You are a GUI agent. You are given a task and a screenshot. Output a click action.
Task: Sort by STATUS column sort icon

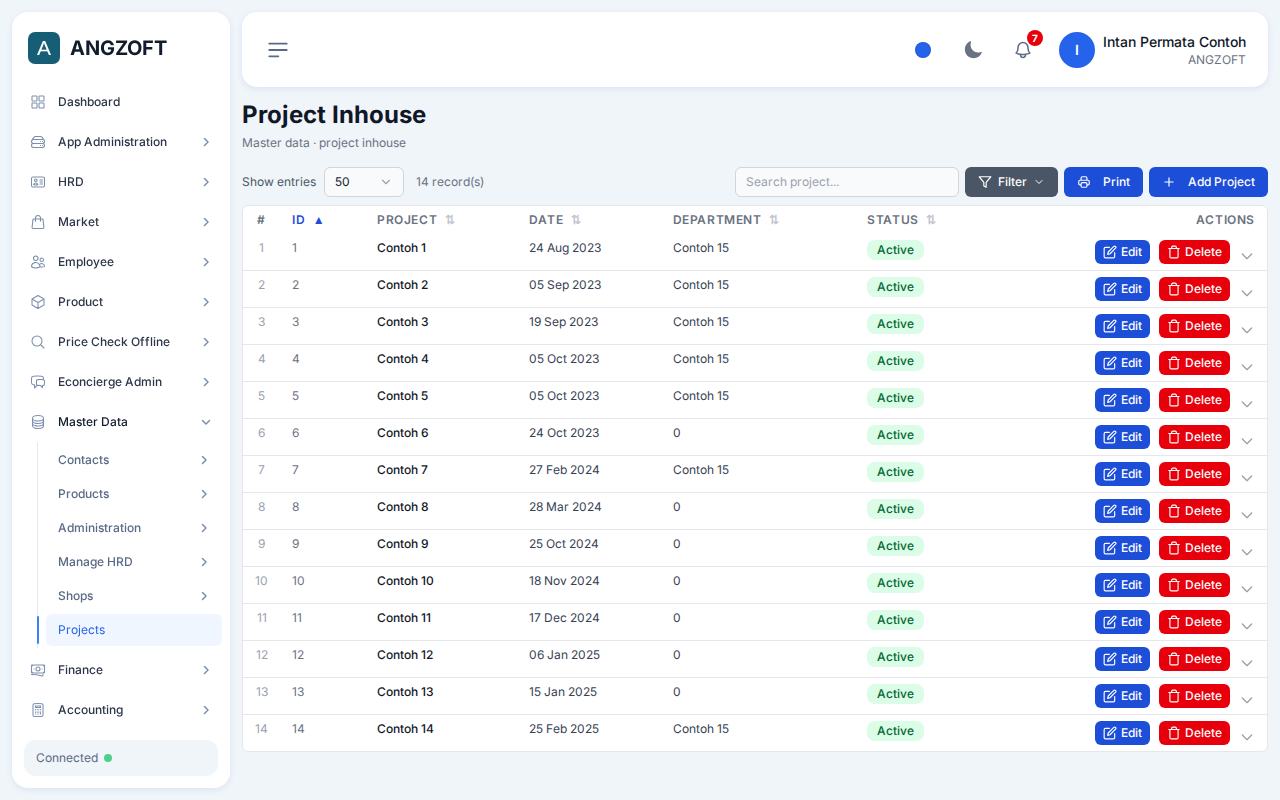coord(931,220)
